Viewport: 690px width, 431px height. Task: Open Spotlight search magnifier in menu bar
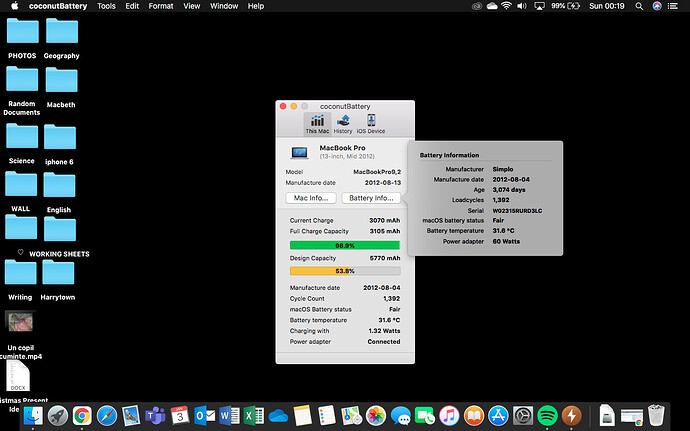[639, 6]
